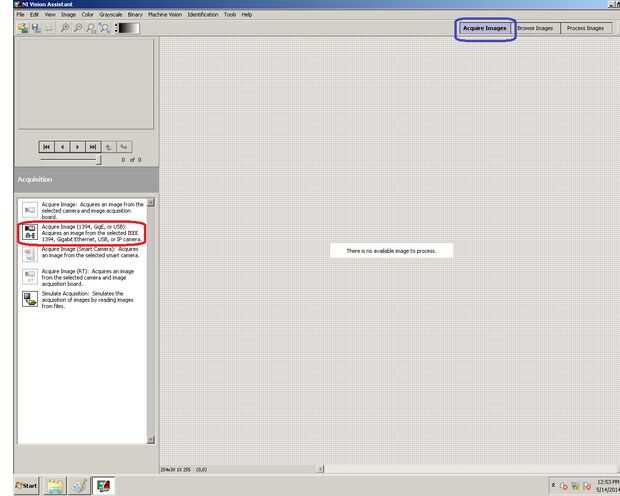This screenshot has width=620, height=496.
Task: Select the Acquire Image camera board icon
Action: point(30,210)
